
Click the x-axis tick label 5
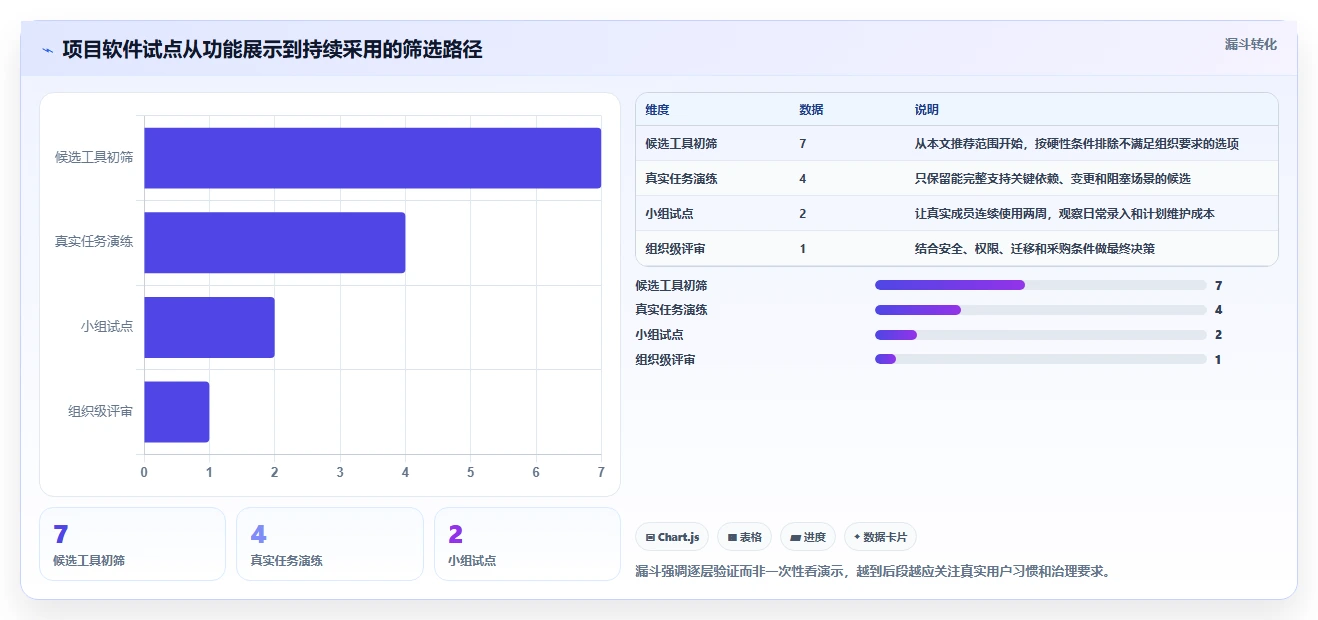(x=470, y=472)
